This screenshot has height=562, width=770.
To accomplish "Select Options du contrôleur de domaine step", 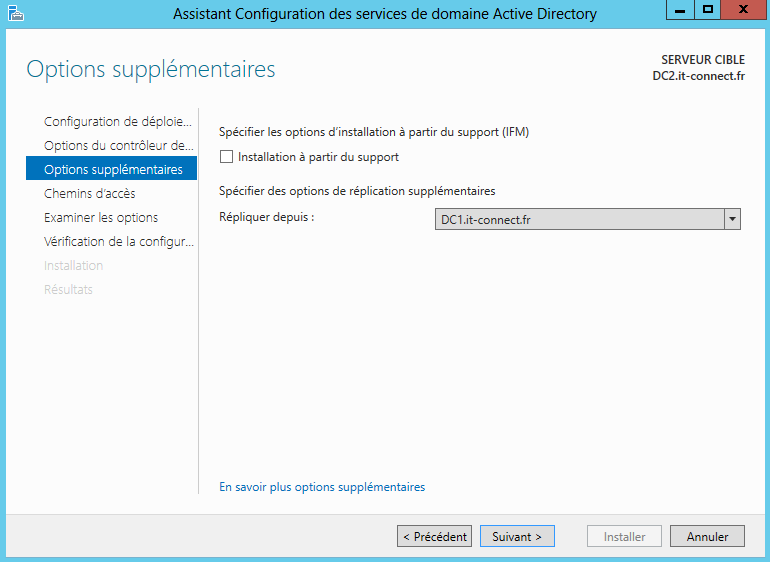I will [117, 146].
